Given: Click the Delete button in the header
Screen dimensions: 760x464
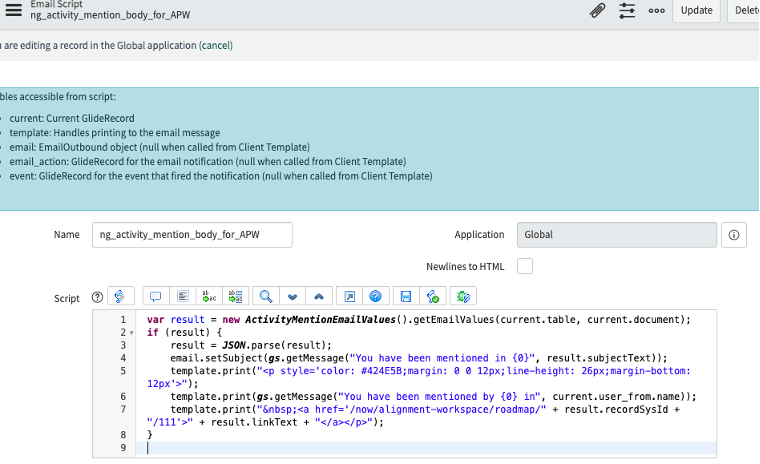Looking at the screenshot, I should click(744, 10).
